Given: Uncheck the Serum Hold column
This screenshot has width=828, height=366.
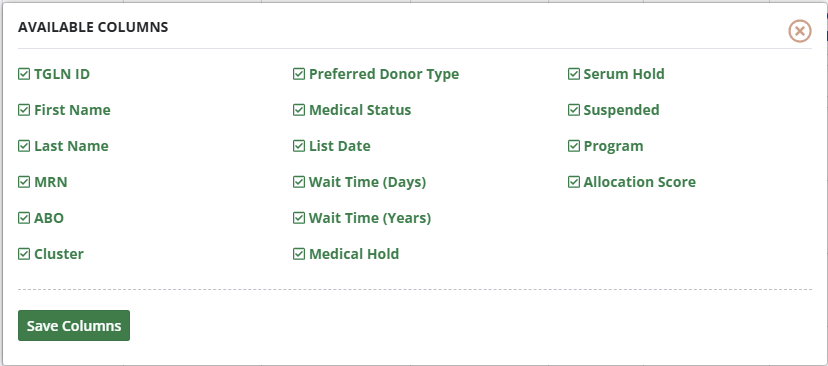Looking at the screenshot, I should click(573, 74).
